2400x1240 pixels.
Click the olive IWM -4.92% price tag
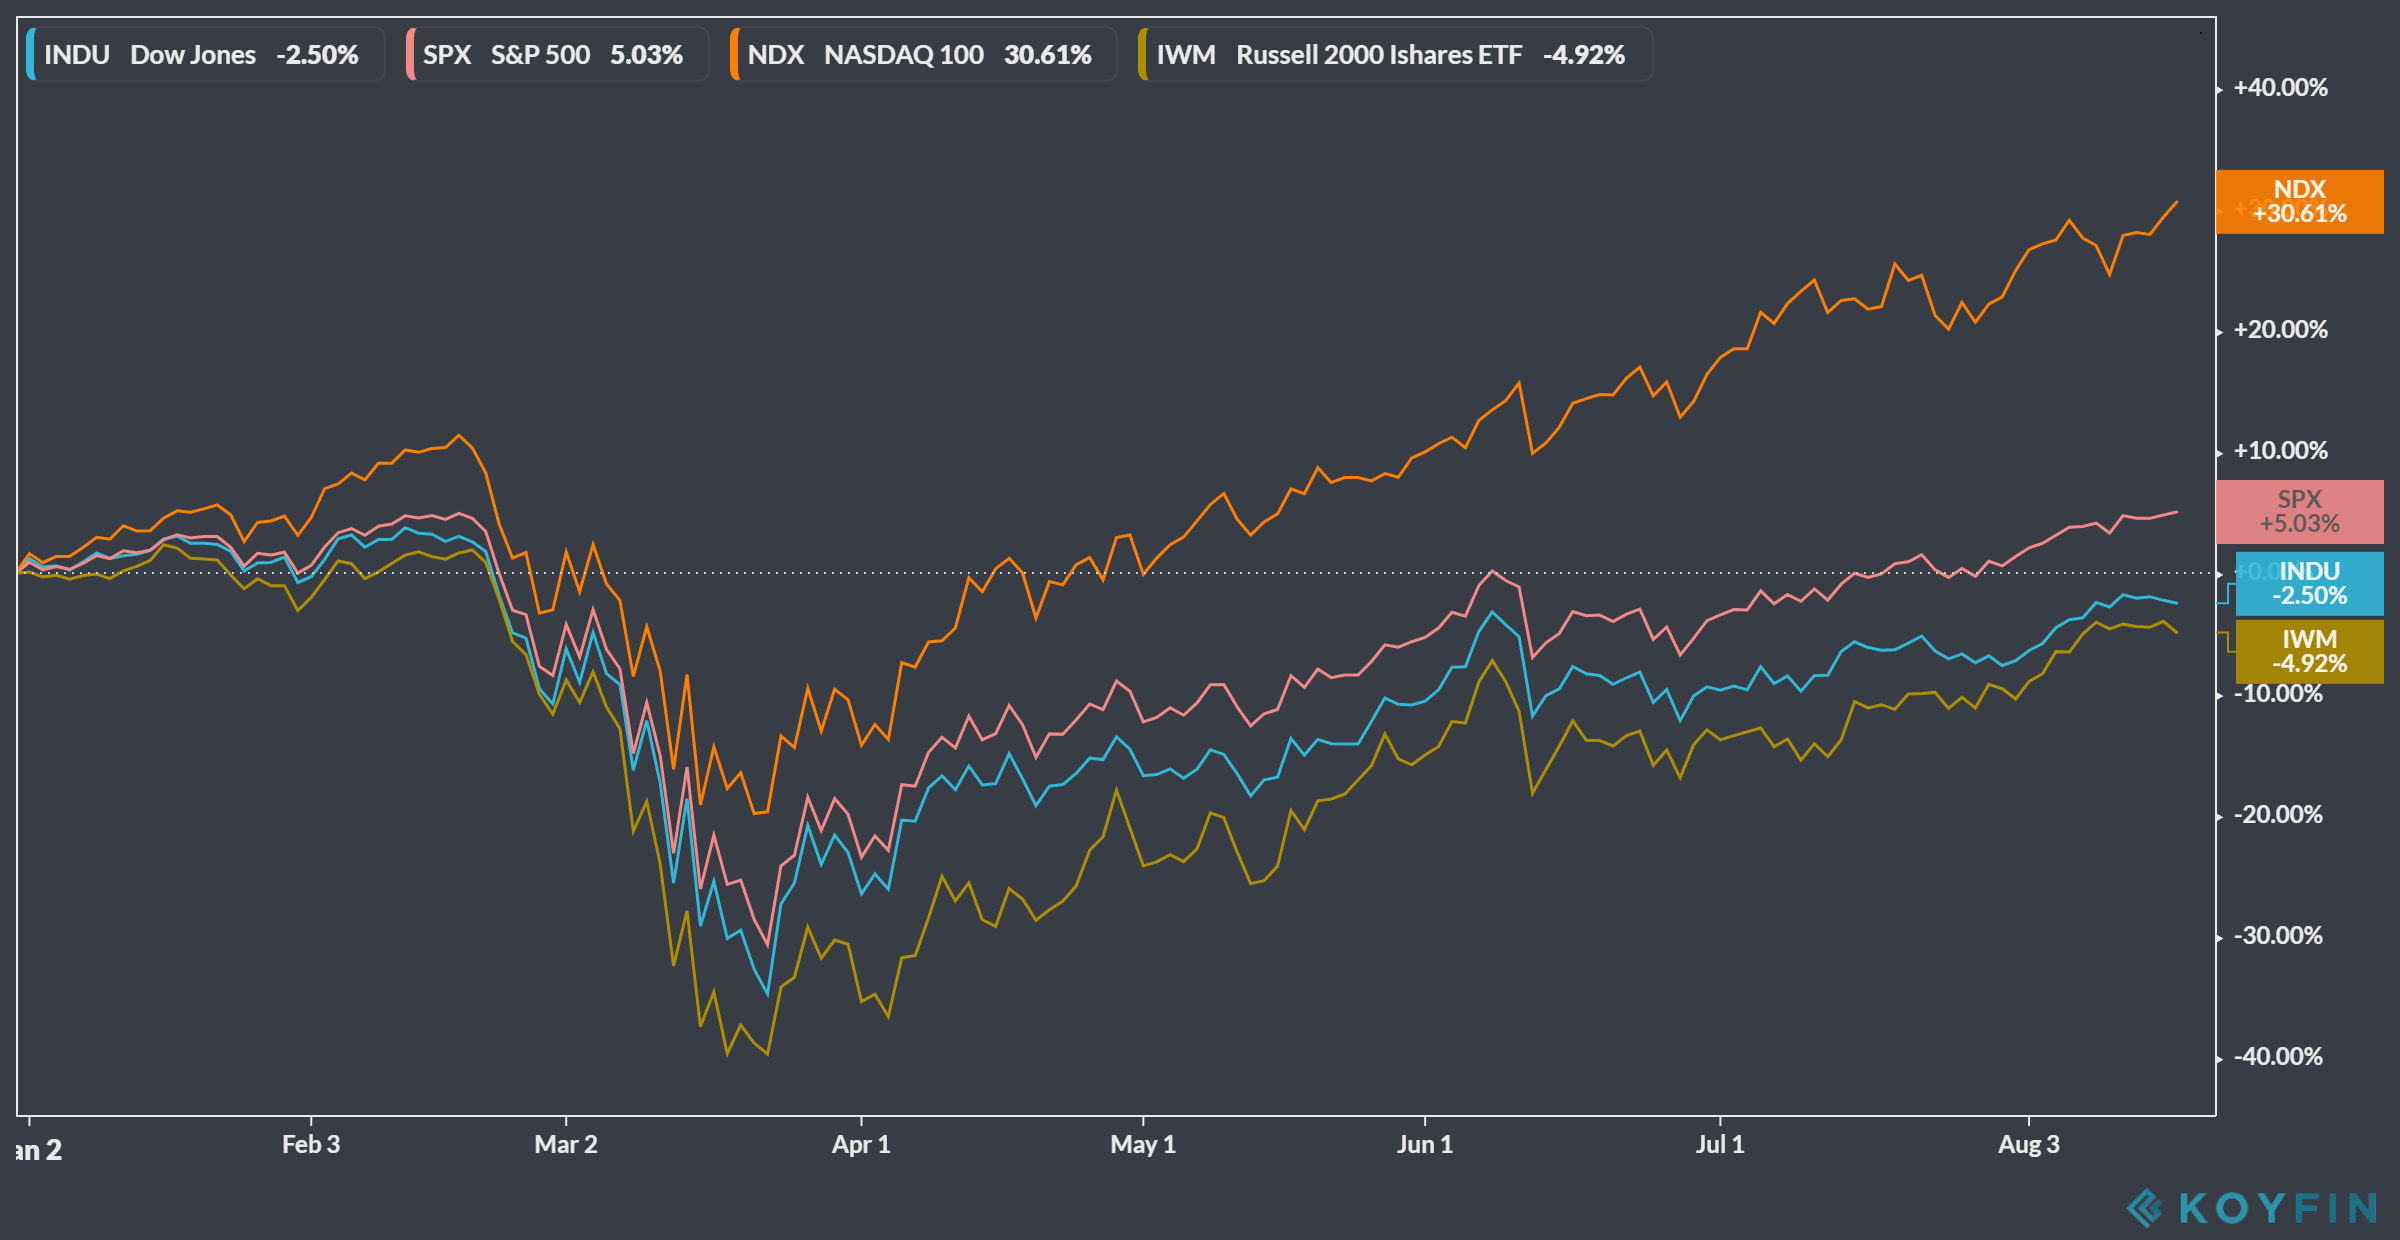(2309, 652)
